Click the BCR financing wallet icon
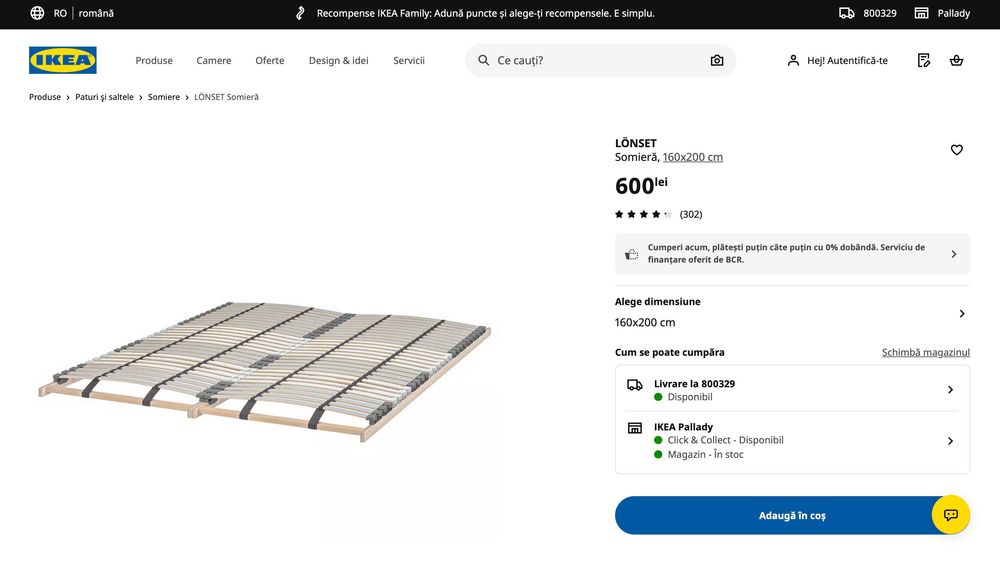 pos(631,254)
